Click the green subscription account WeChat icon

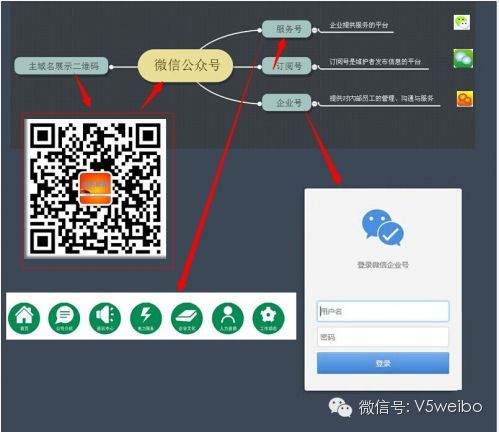pos(463,59)
